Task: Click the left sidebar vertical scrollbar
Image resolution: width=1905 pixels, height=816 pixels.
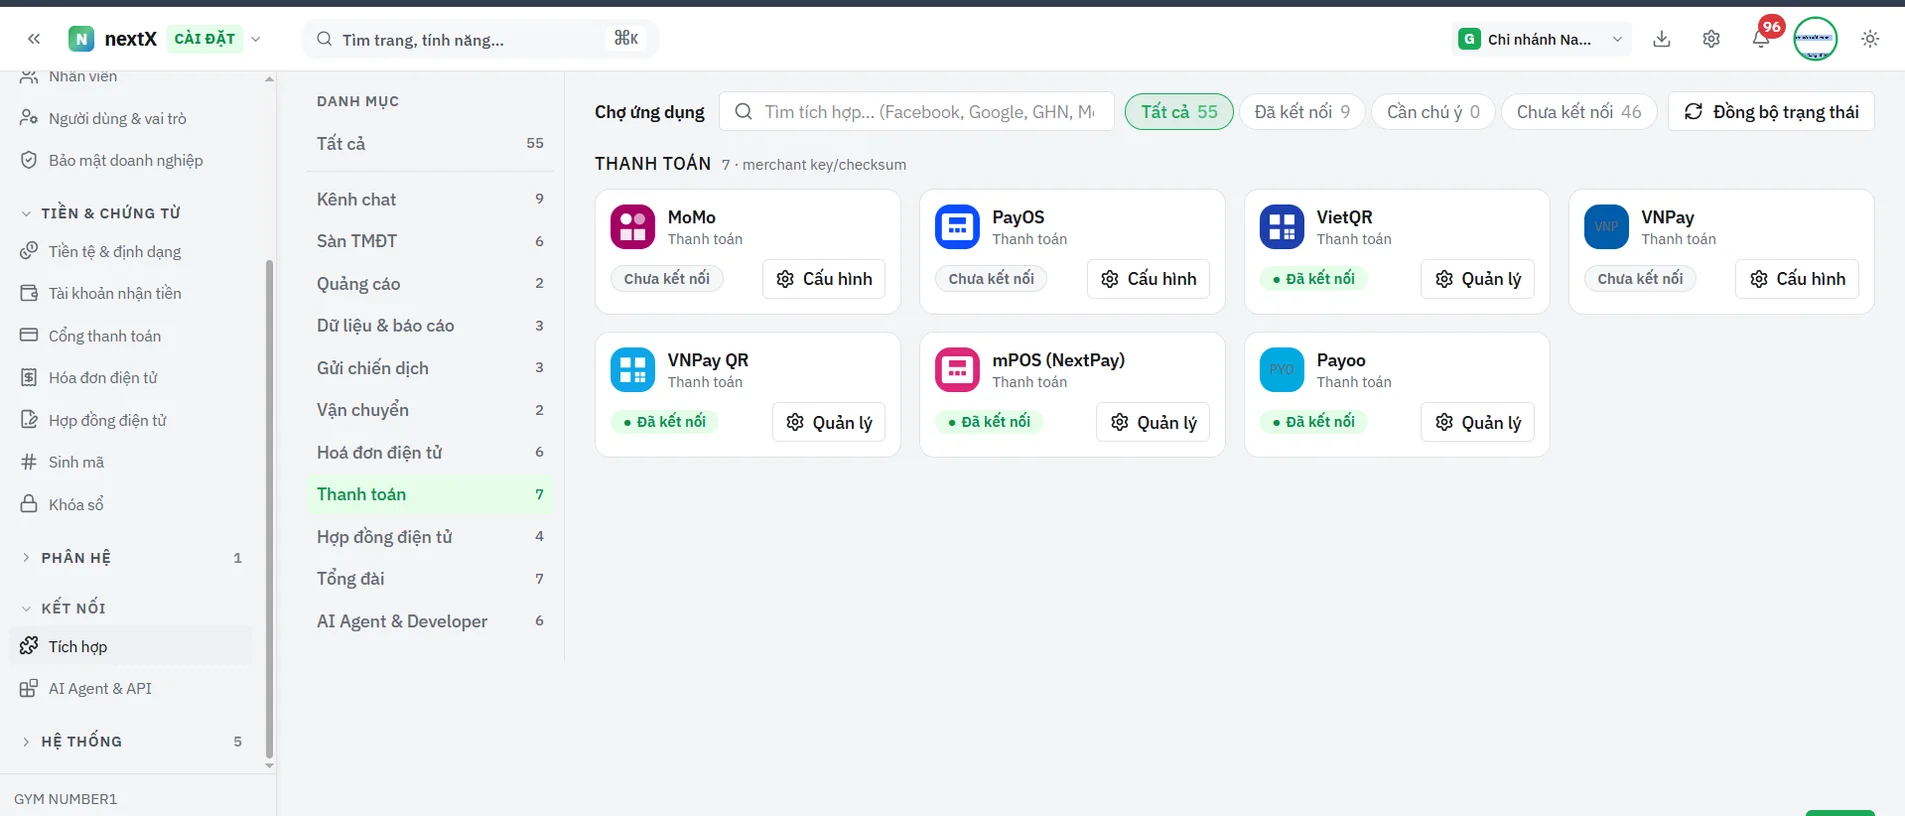Action: pos(269,510)
